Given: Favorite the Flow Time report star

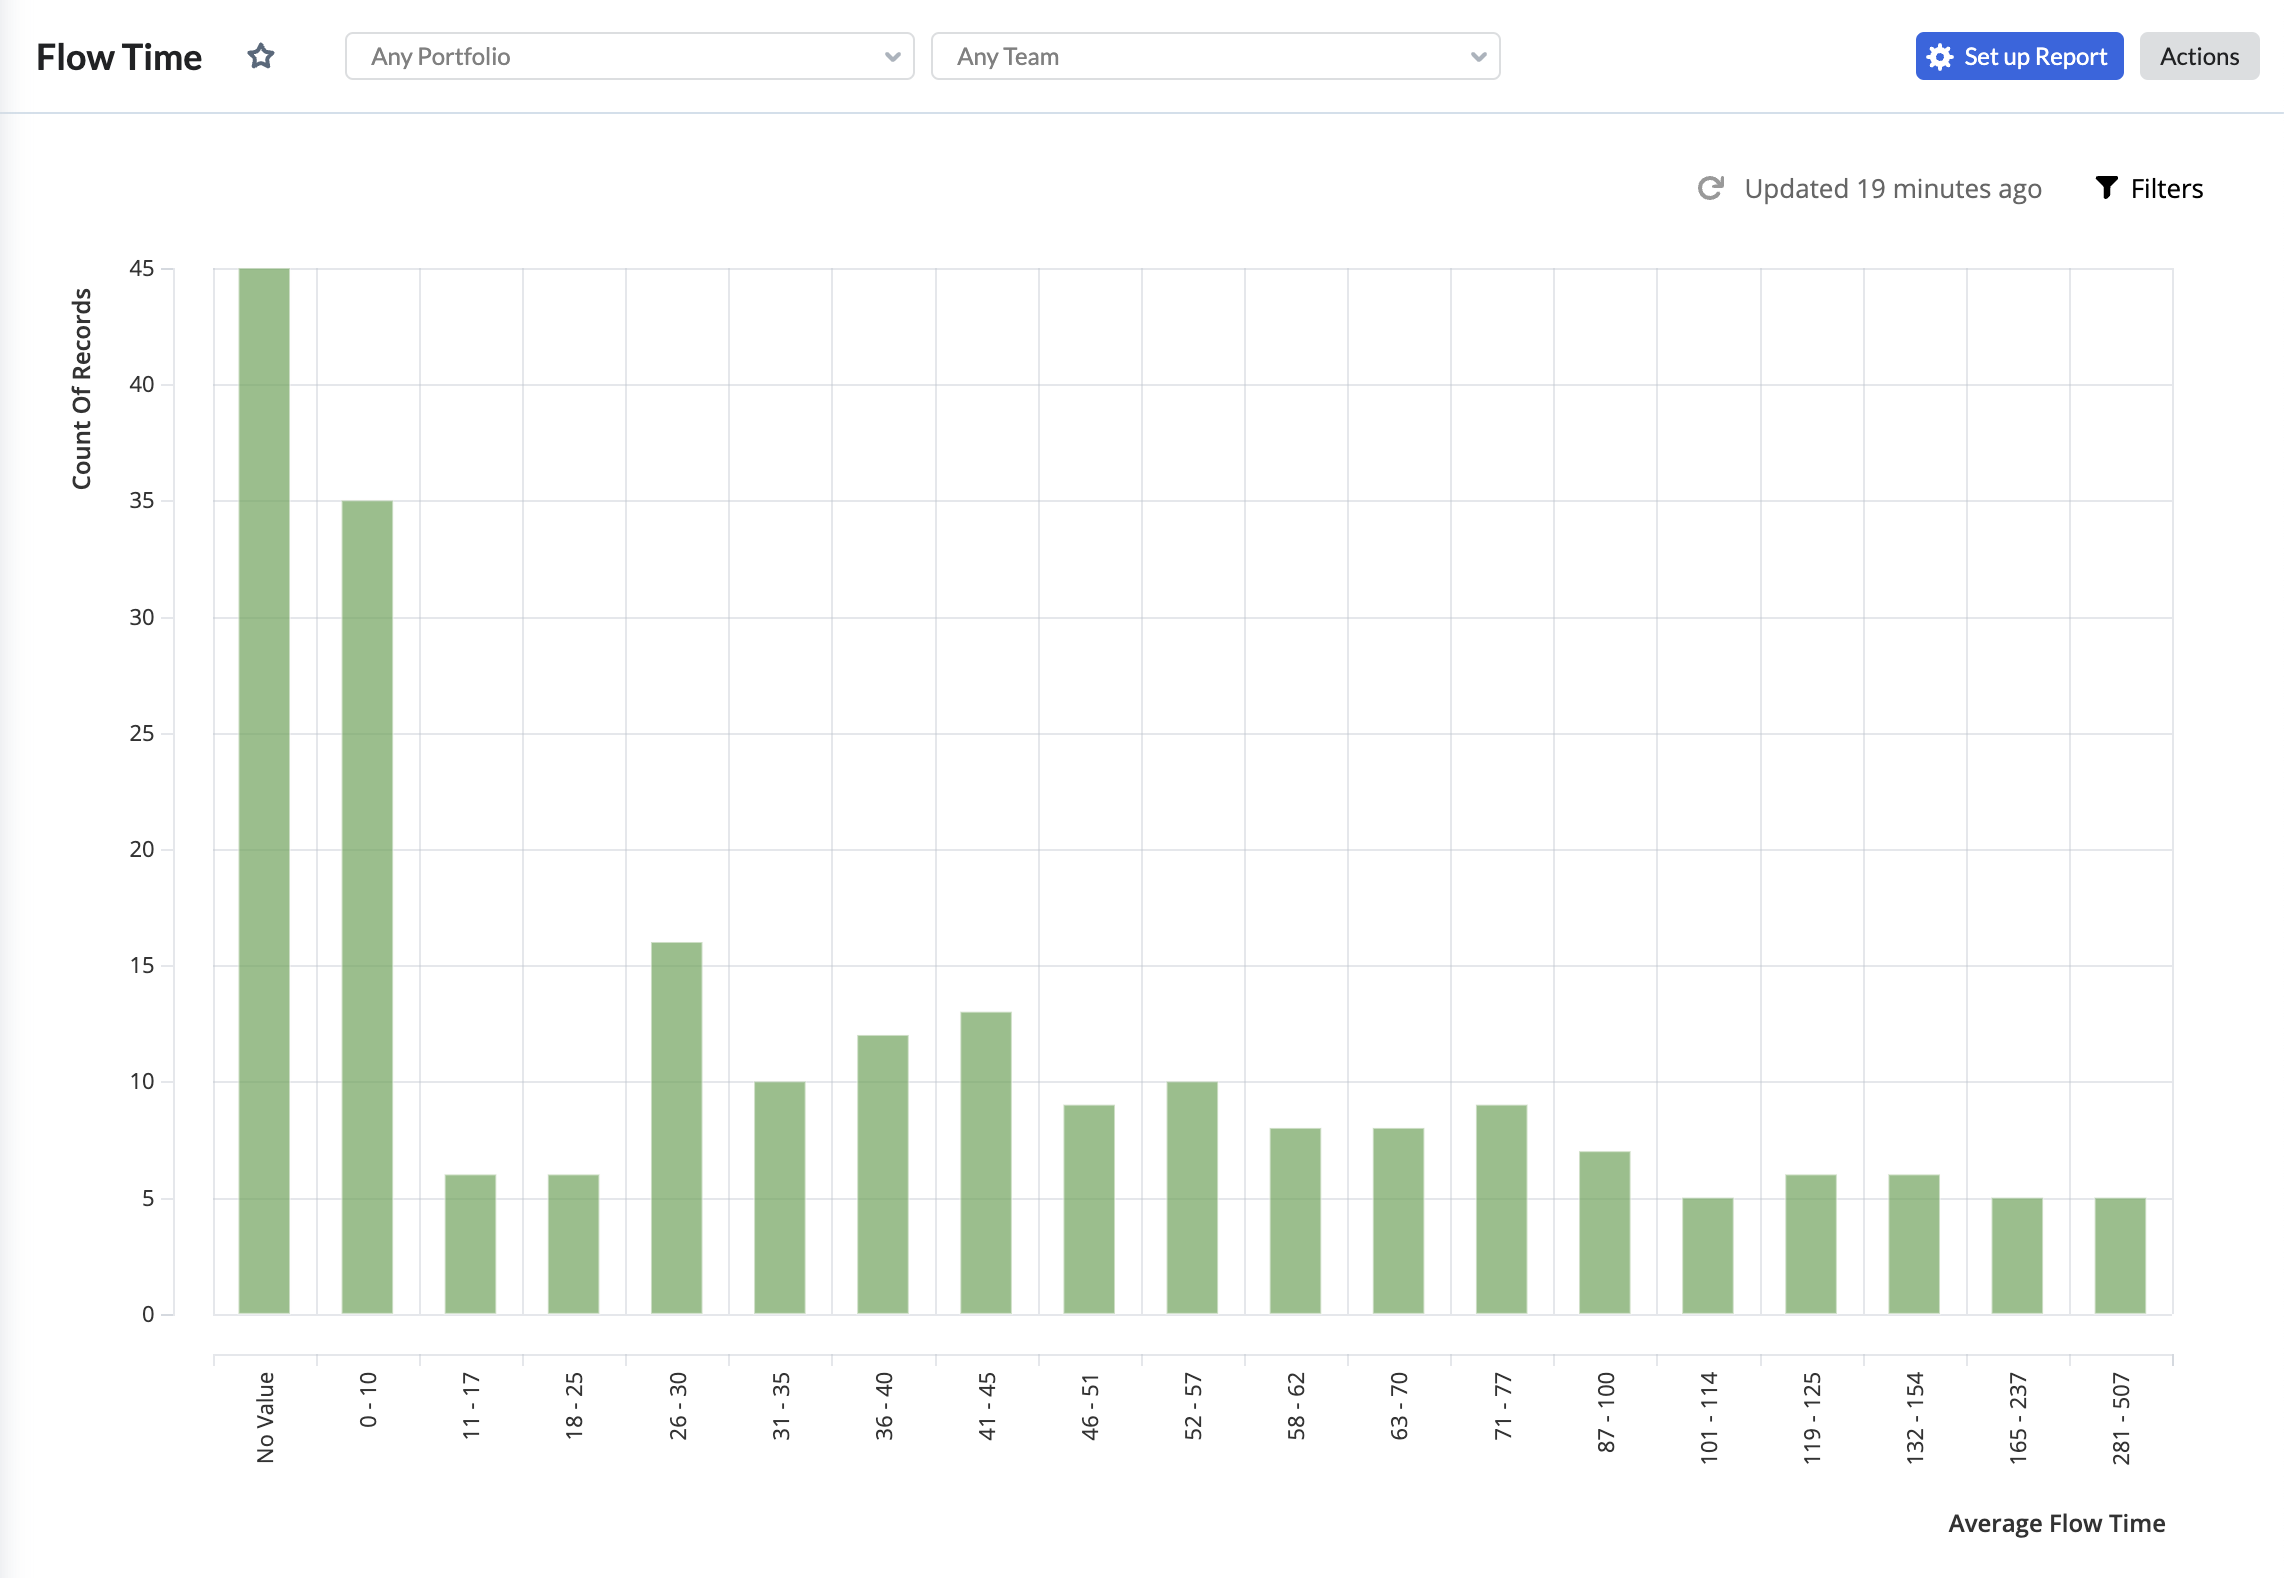Looking at the screenshot, I should [x=261, y=57].
